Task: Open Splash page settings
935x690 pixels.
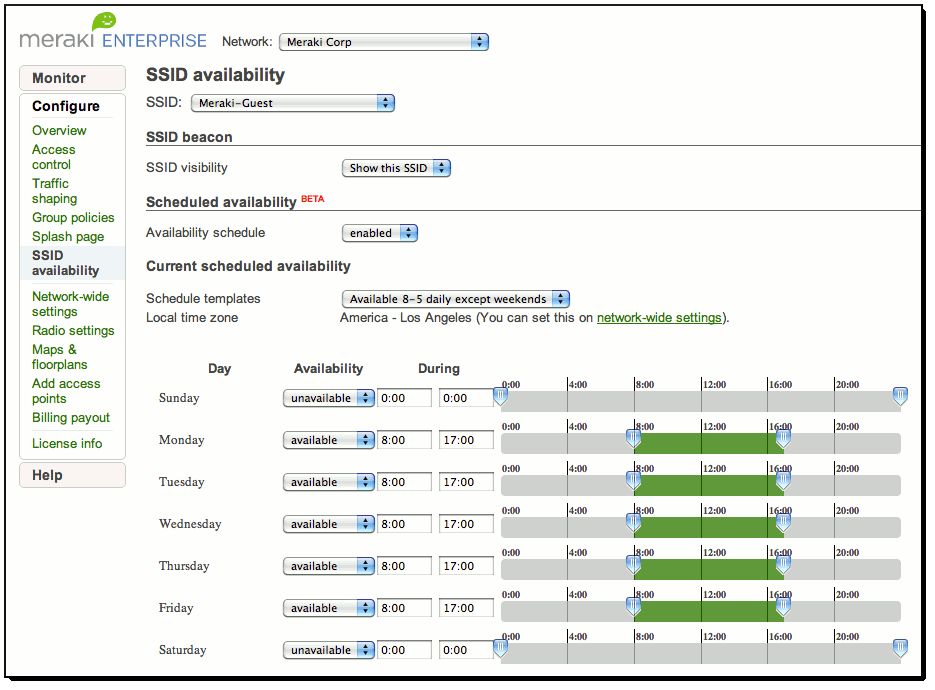Action: click(68, 237)
